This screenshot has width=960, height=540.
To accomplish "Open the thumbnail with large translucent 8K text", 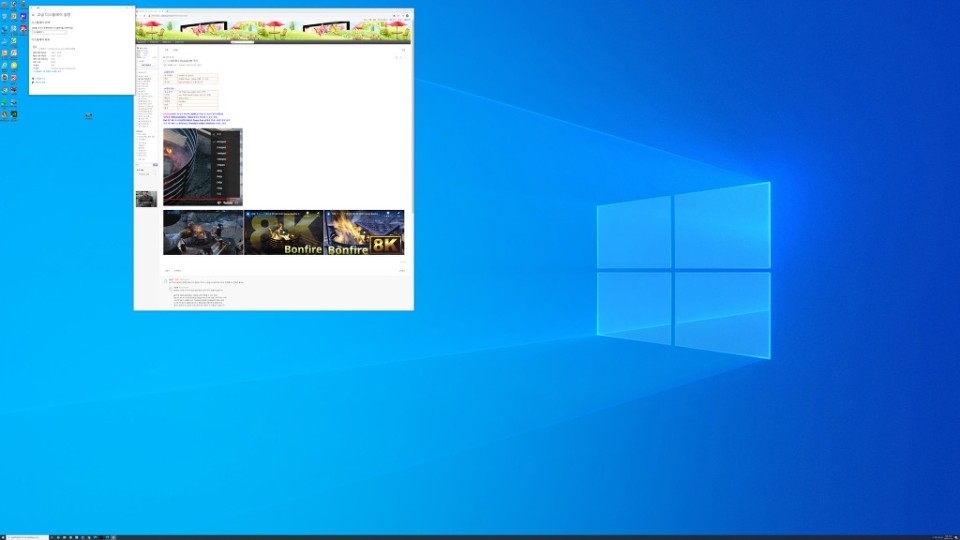I will tap(283, 233).
